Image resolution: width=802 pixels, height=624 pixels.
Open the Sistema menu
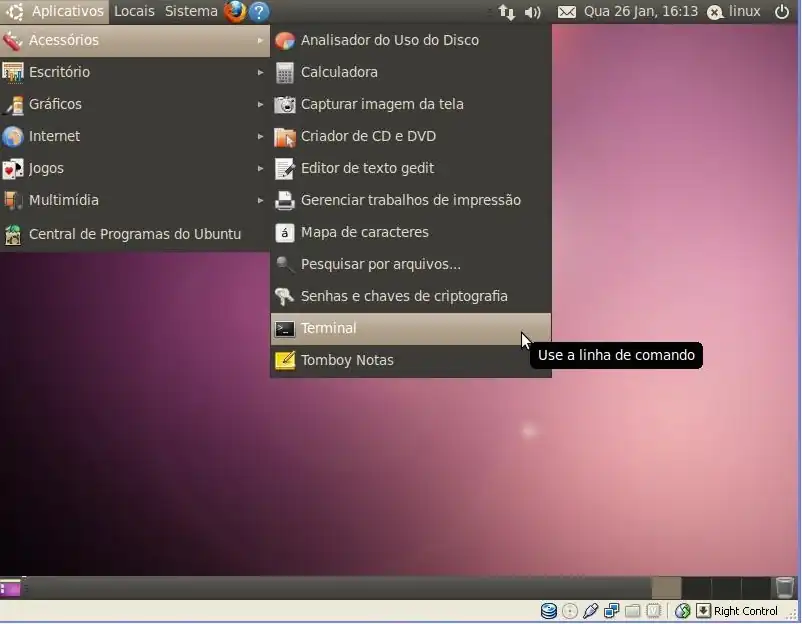pyautogui.click(x=191, y=12)
